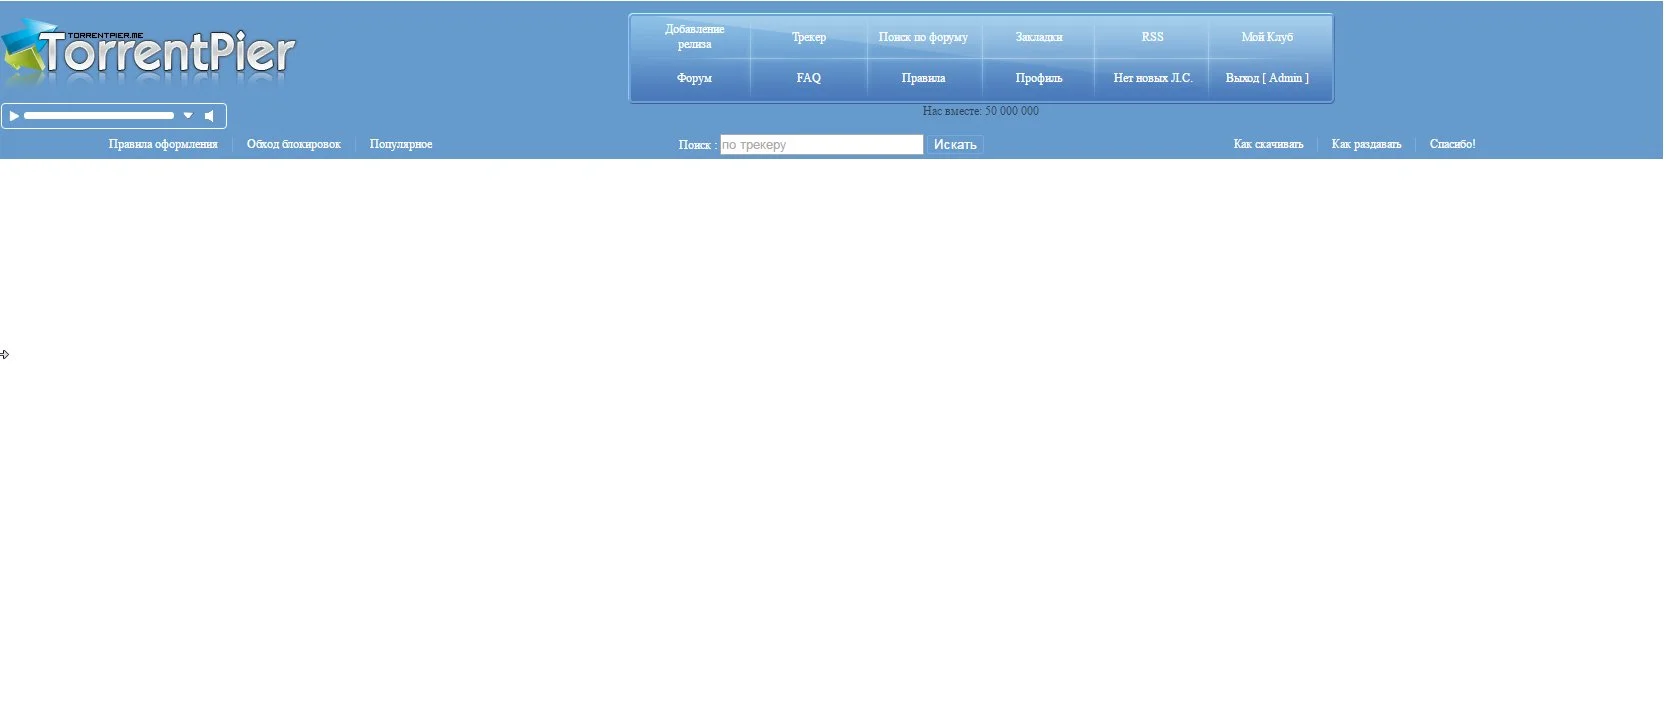Viewport: 1666px width, 713px height.
Task: Seek in the audio progress bar
Action: 99,116
